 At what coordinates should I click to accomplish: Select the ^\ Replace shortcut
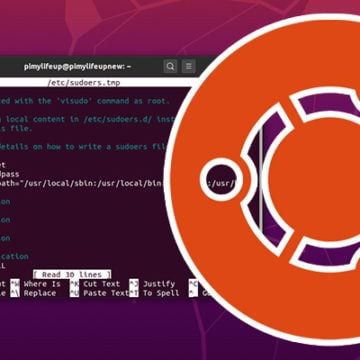pos(33,293)
